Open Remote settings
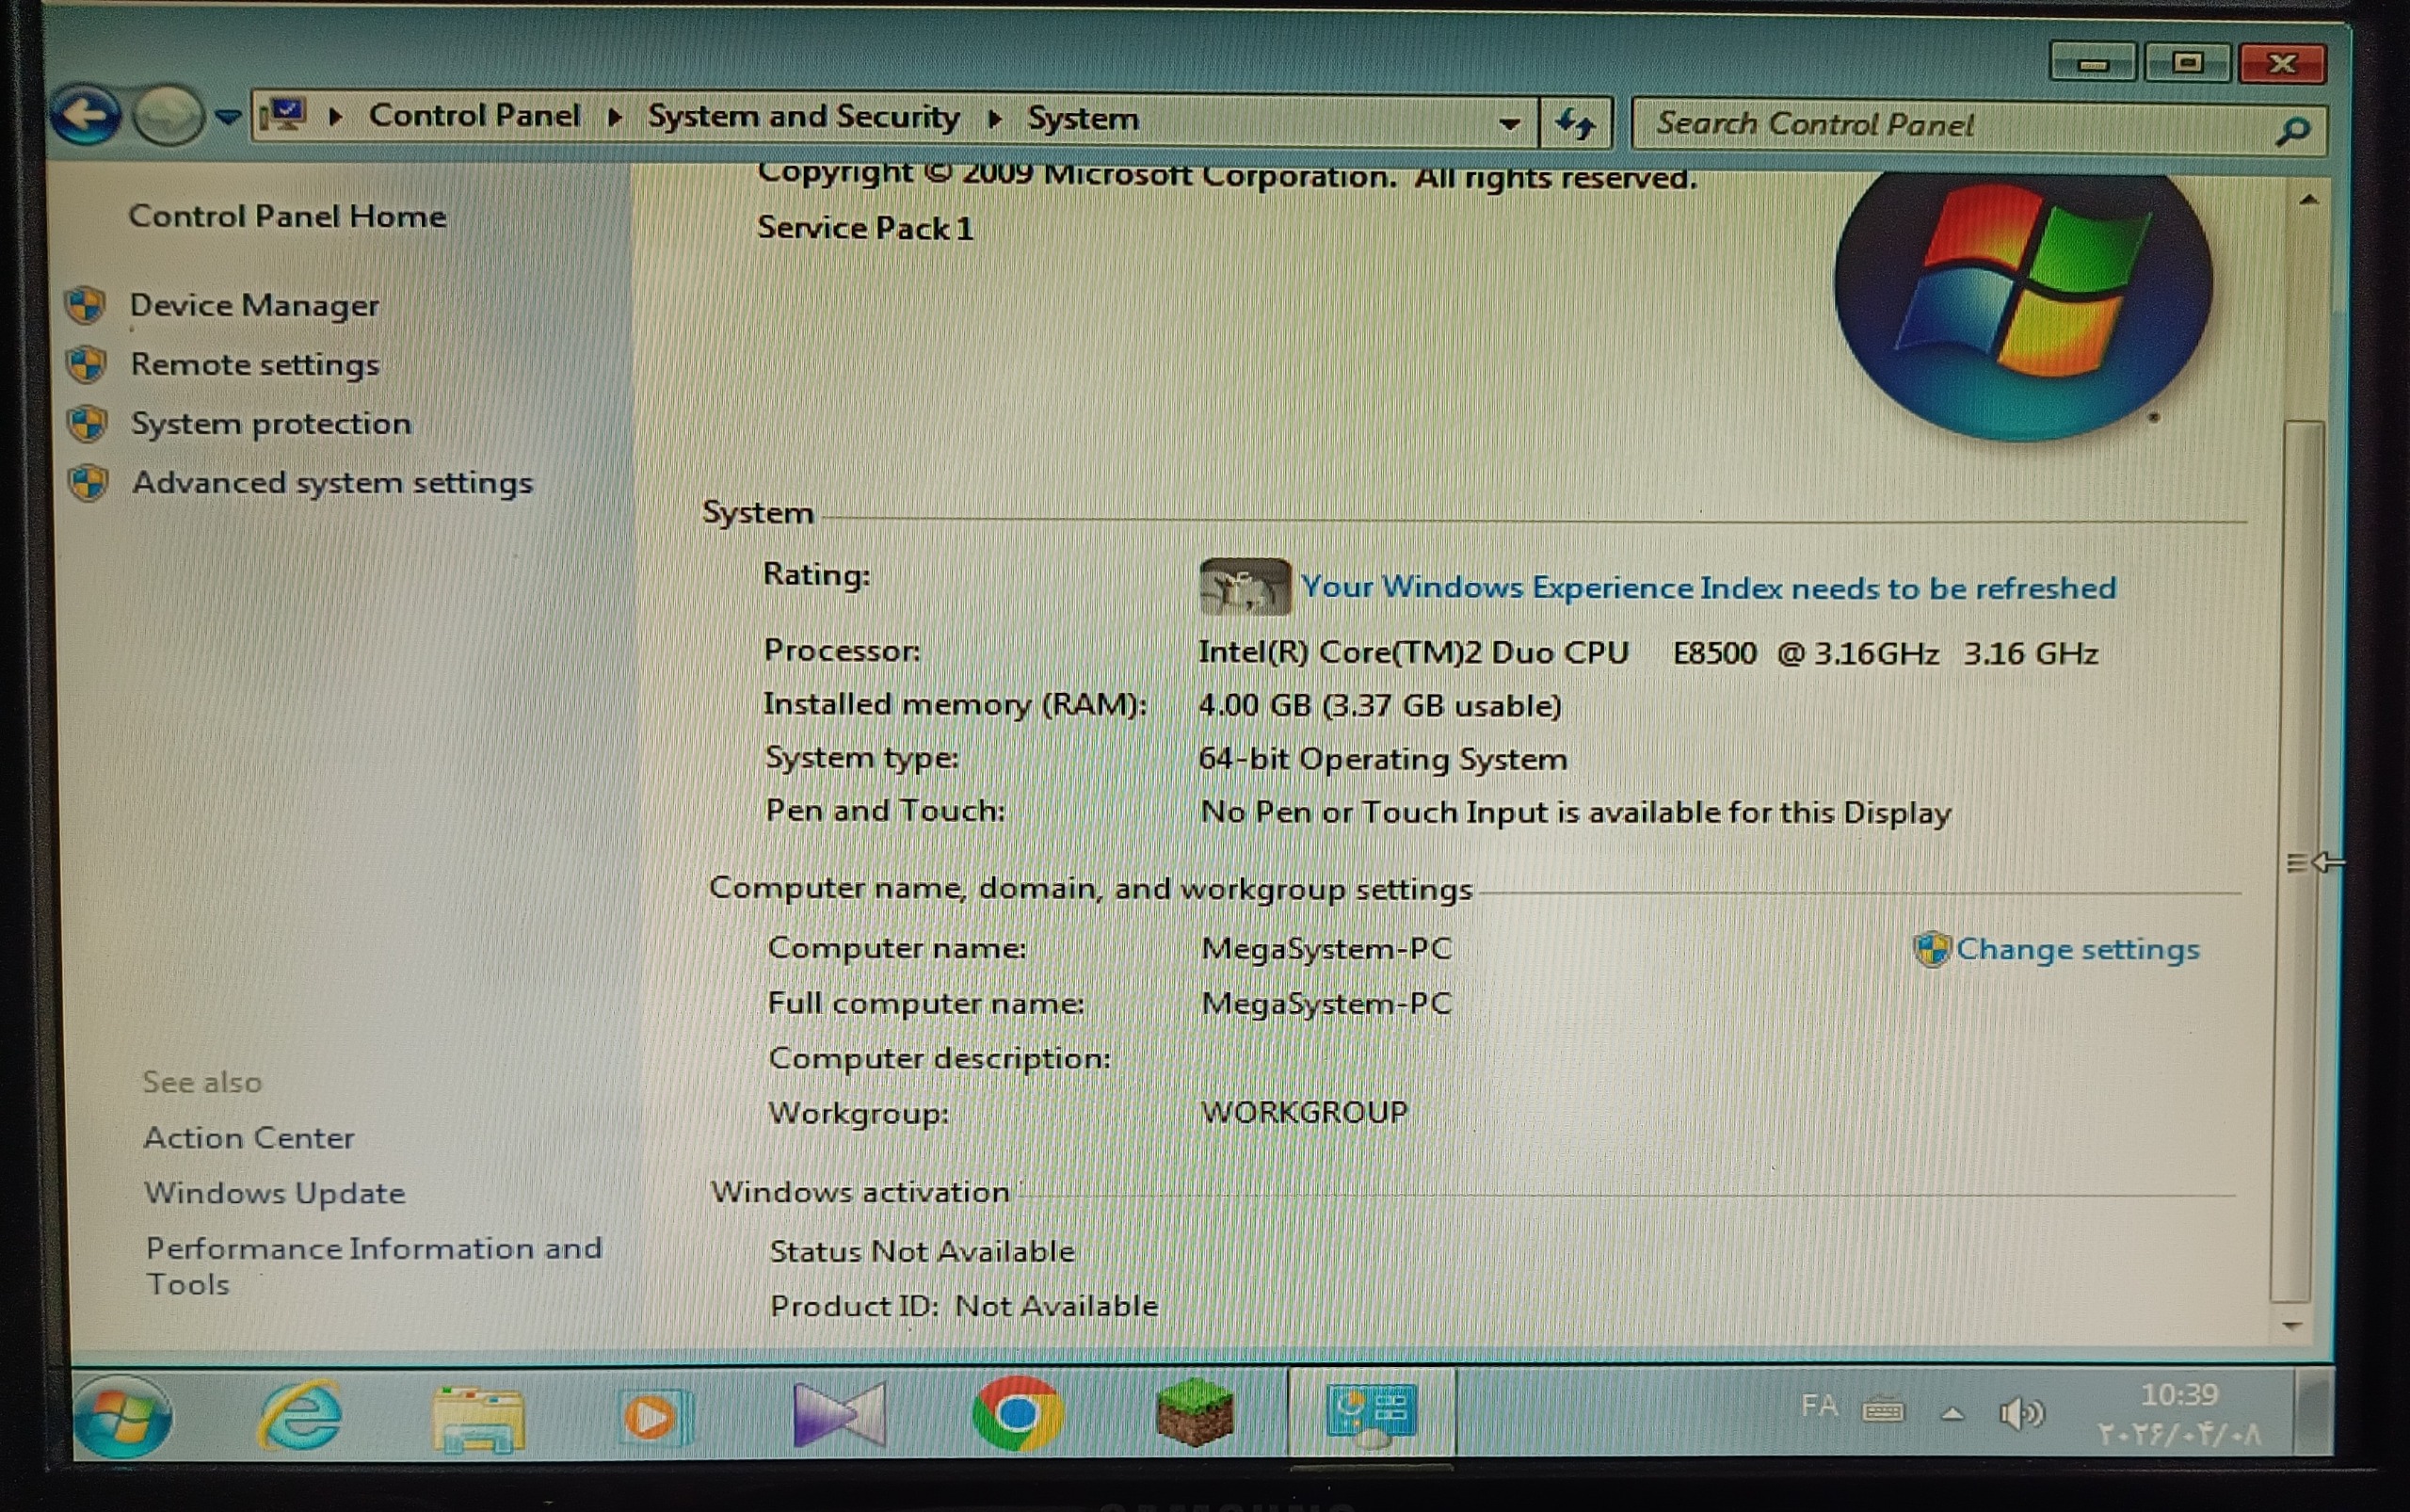The height and width of the screenshot is (1512, 2410). (x=255, y=364)
